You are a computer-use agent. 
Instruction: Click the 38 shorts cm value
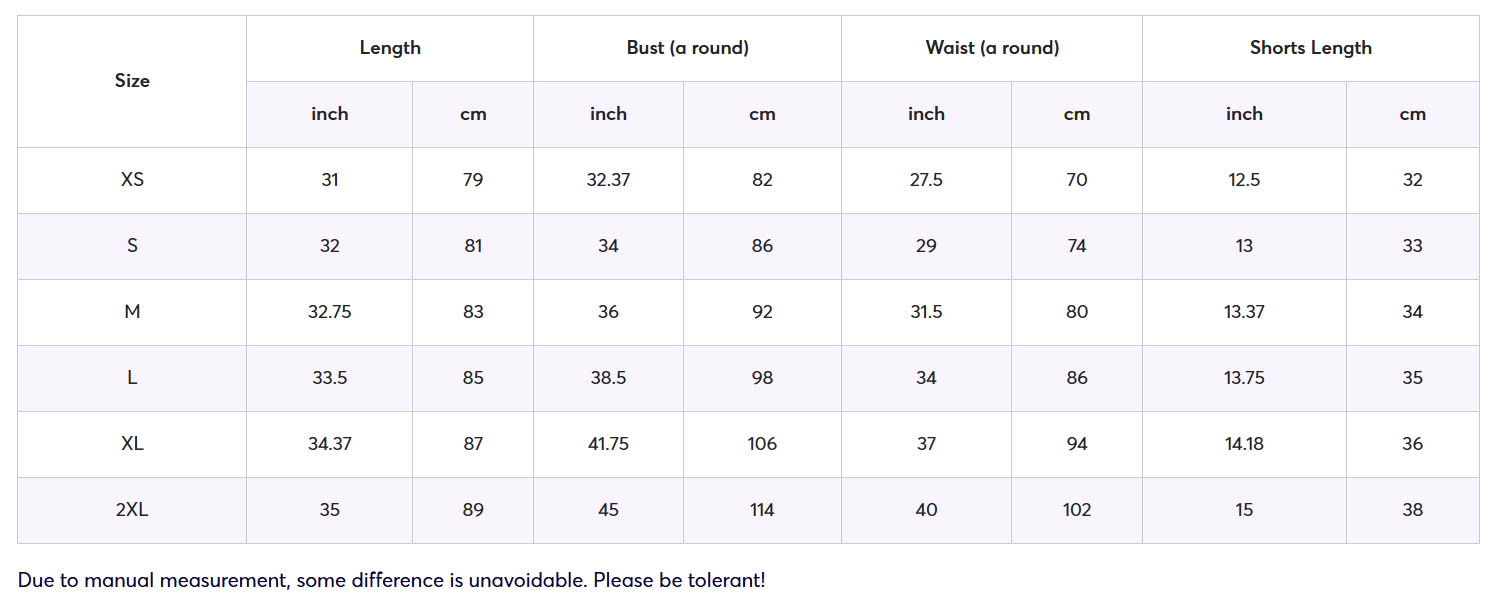(1412, 510)
